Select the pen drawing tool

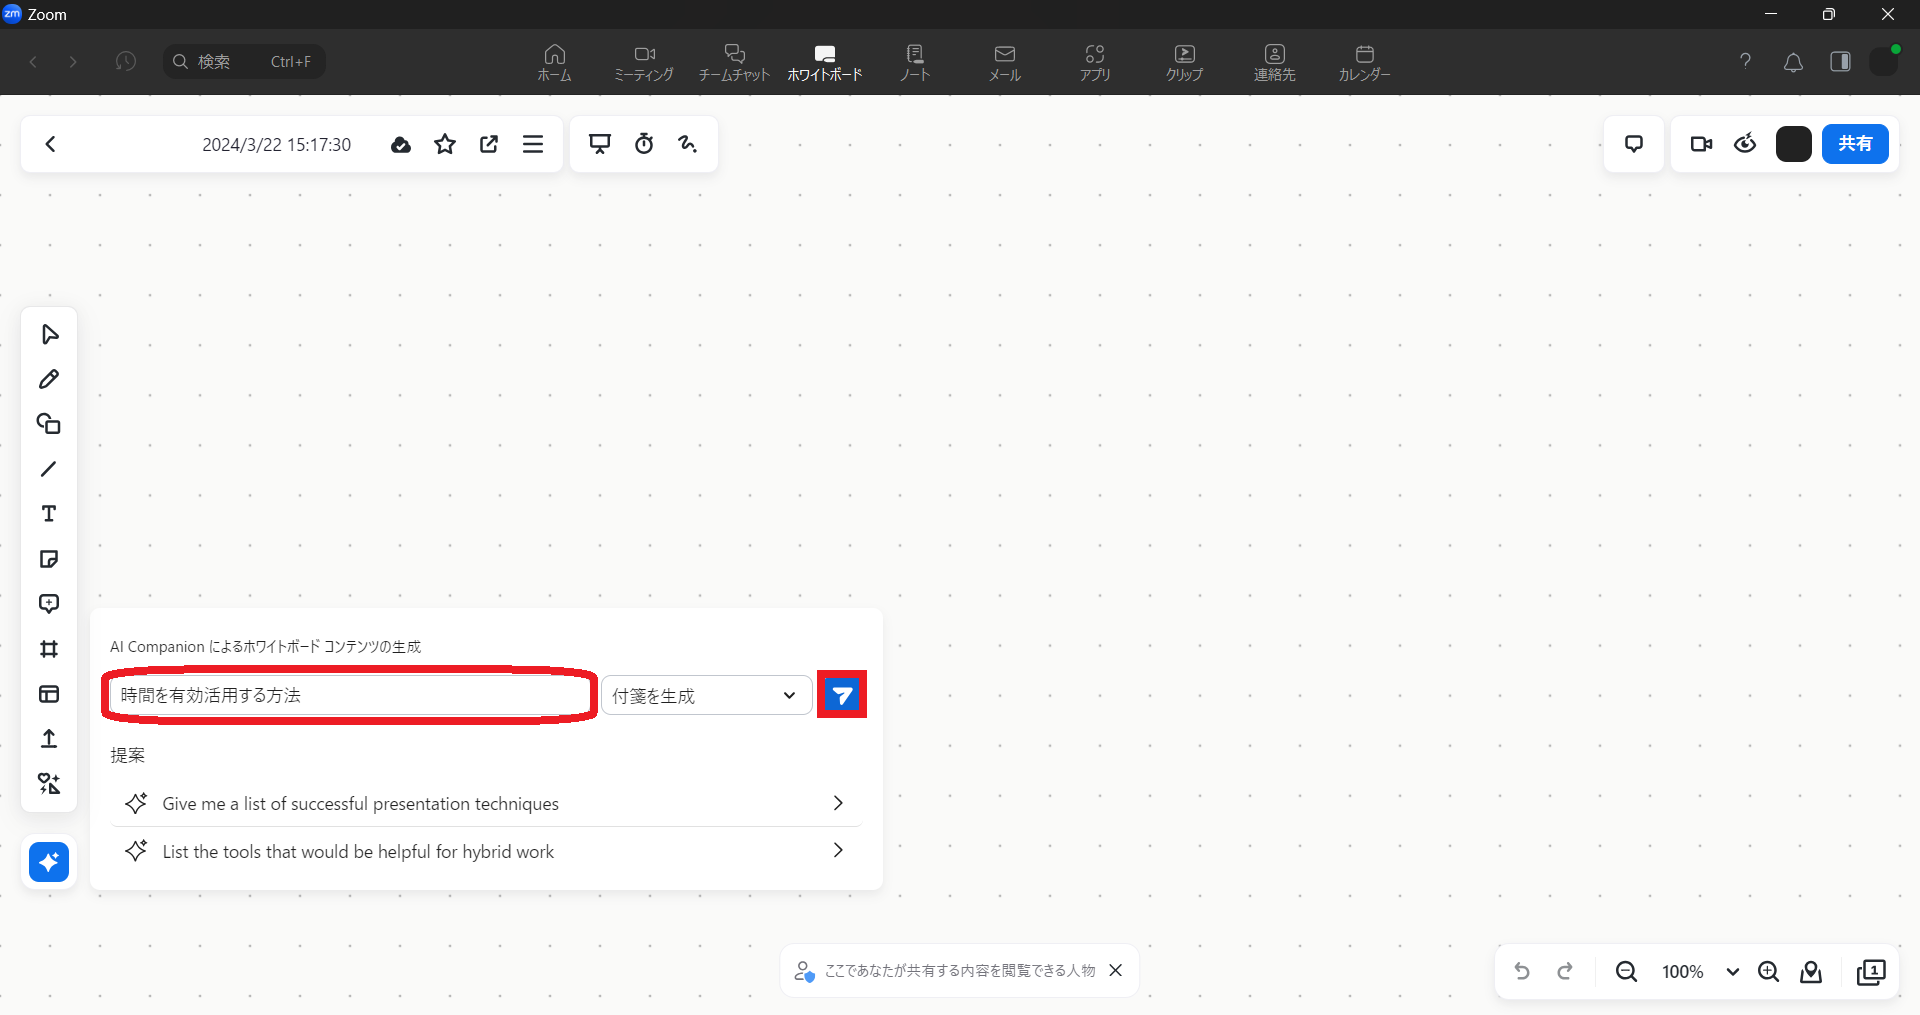coord(49,379)
